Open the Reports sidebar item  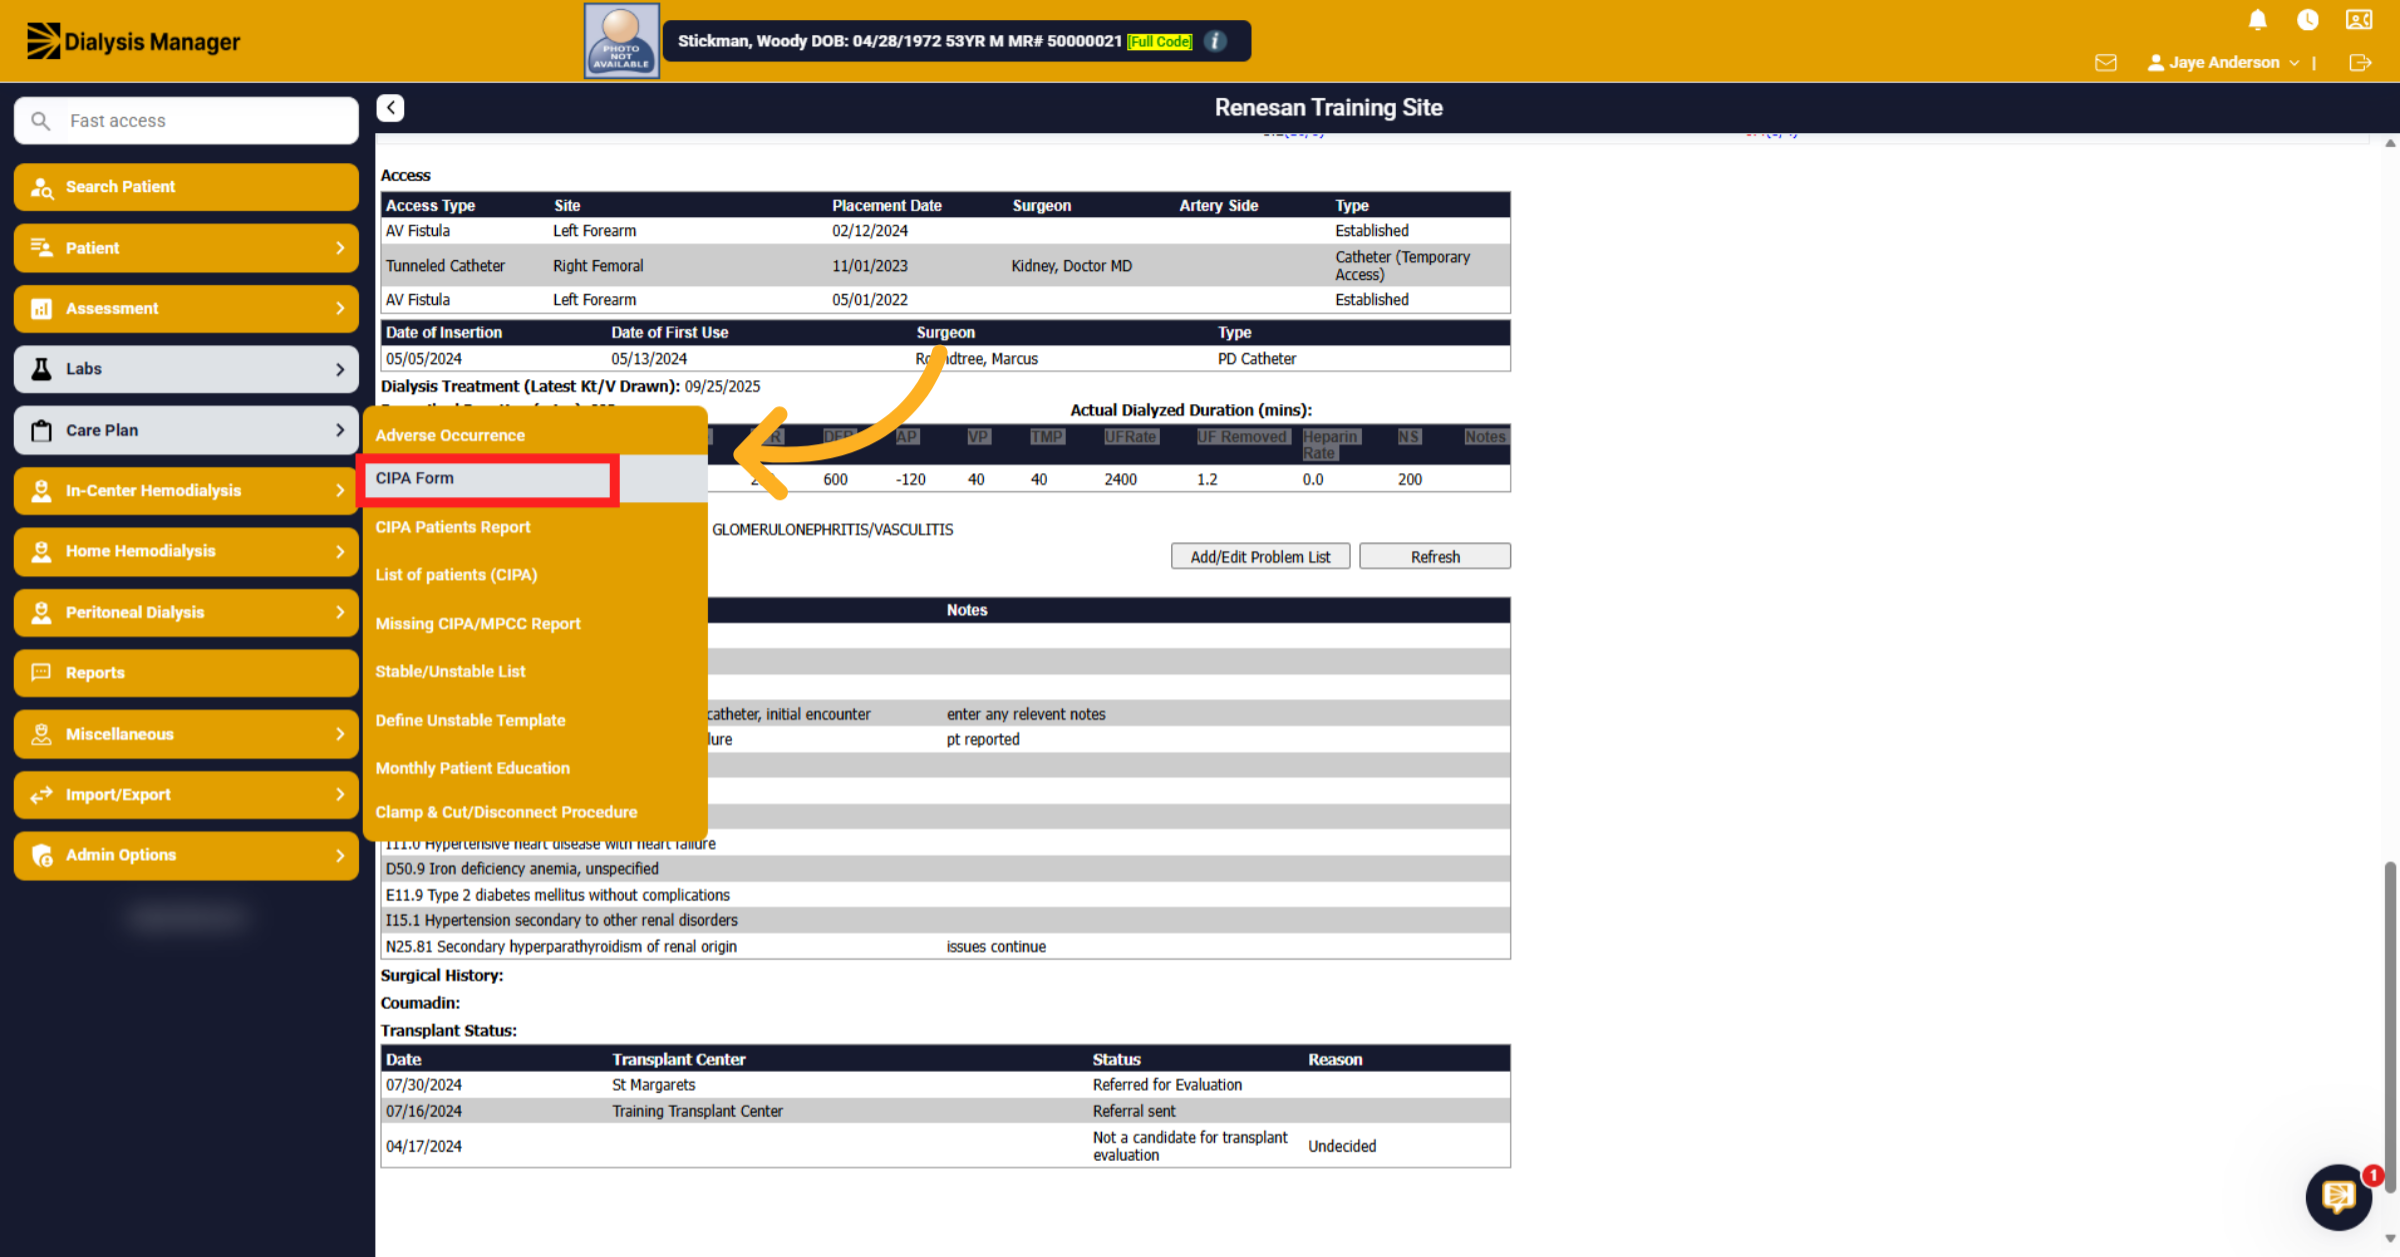(x=186, y=673)
